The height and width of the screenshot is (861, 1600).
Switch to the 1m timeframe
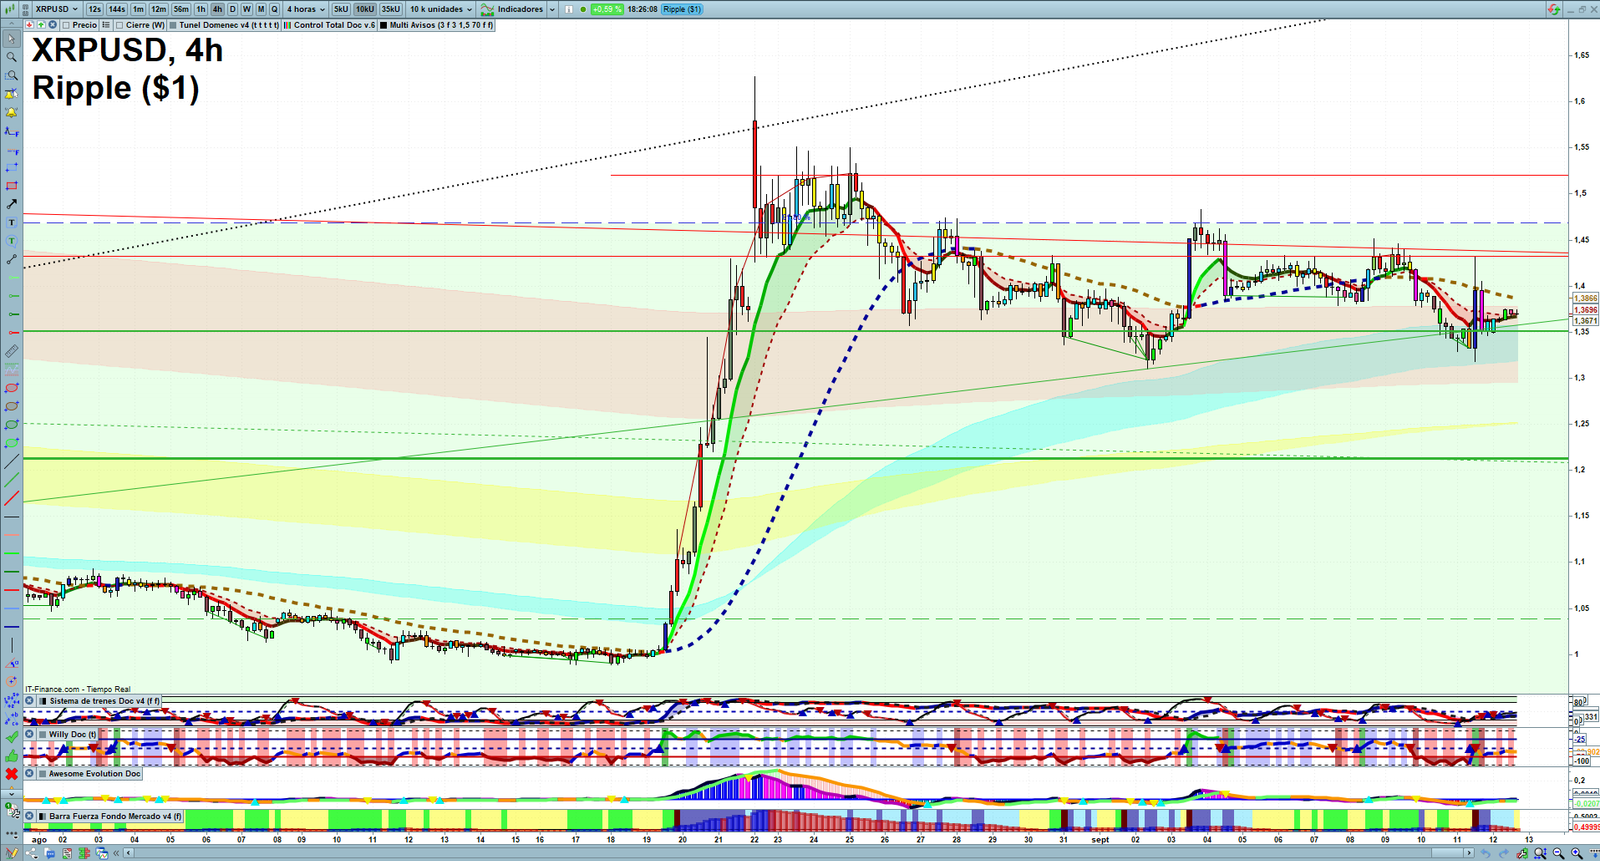point(138,9)
